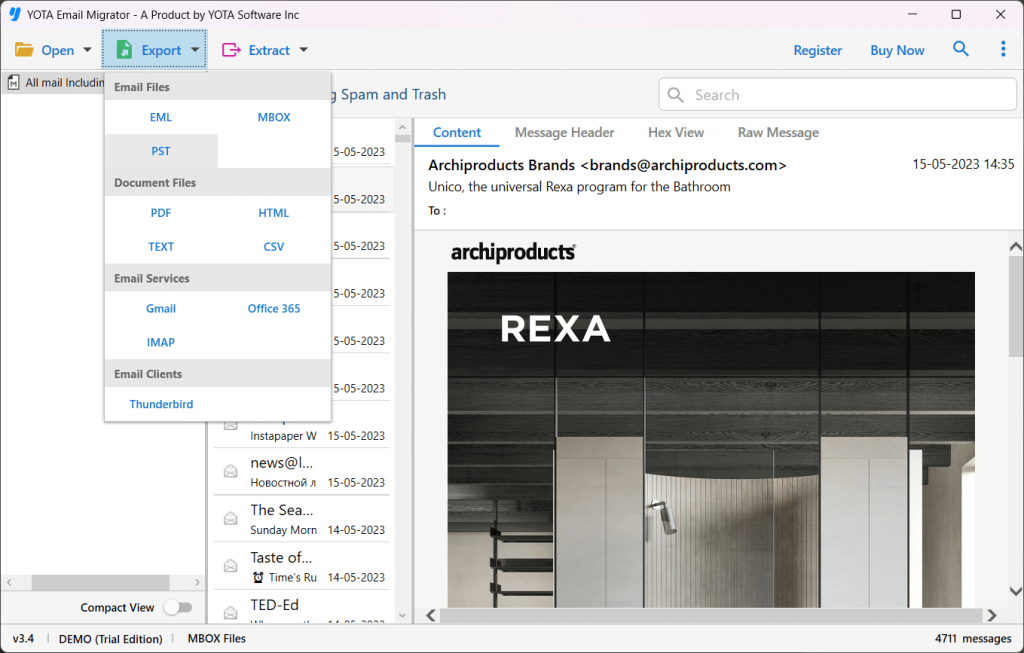Choose MBOX export format
This screenshot has height=653, width=1024.
click(274, 117)
